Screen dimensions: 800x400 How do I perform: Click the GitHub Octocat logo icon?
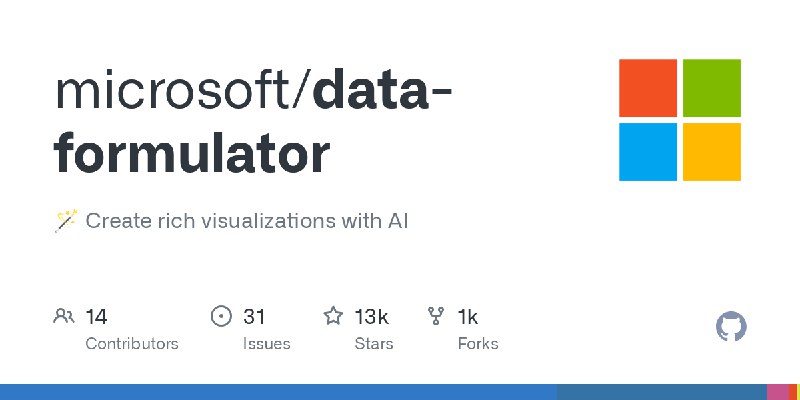pyautogui.click(x=731, y=327)
